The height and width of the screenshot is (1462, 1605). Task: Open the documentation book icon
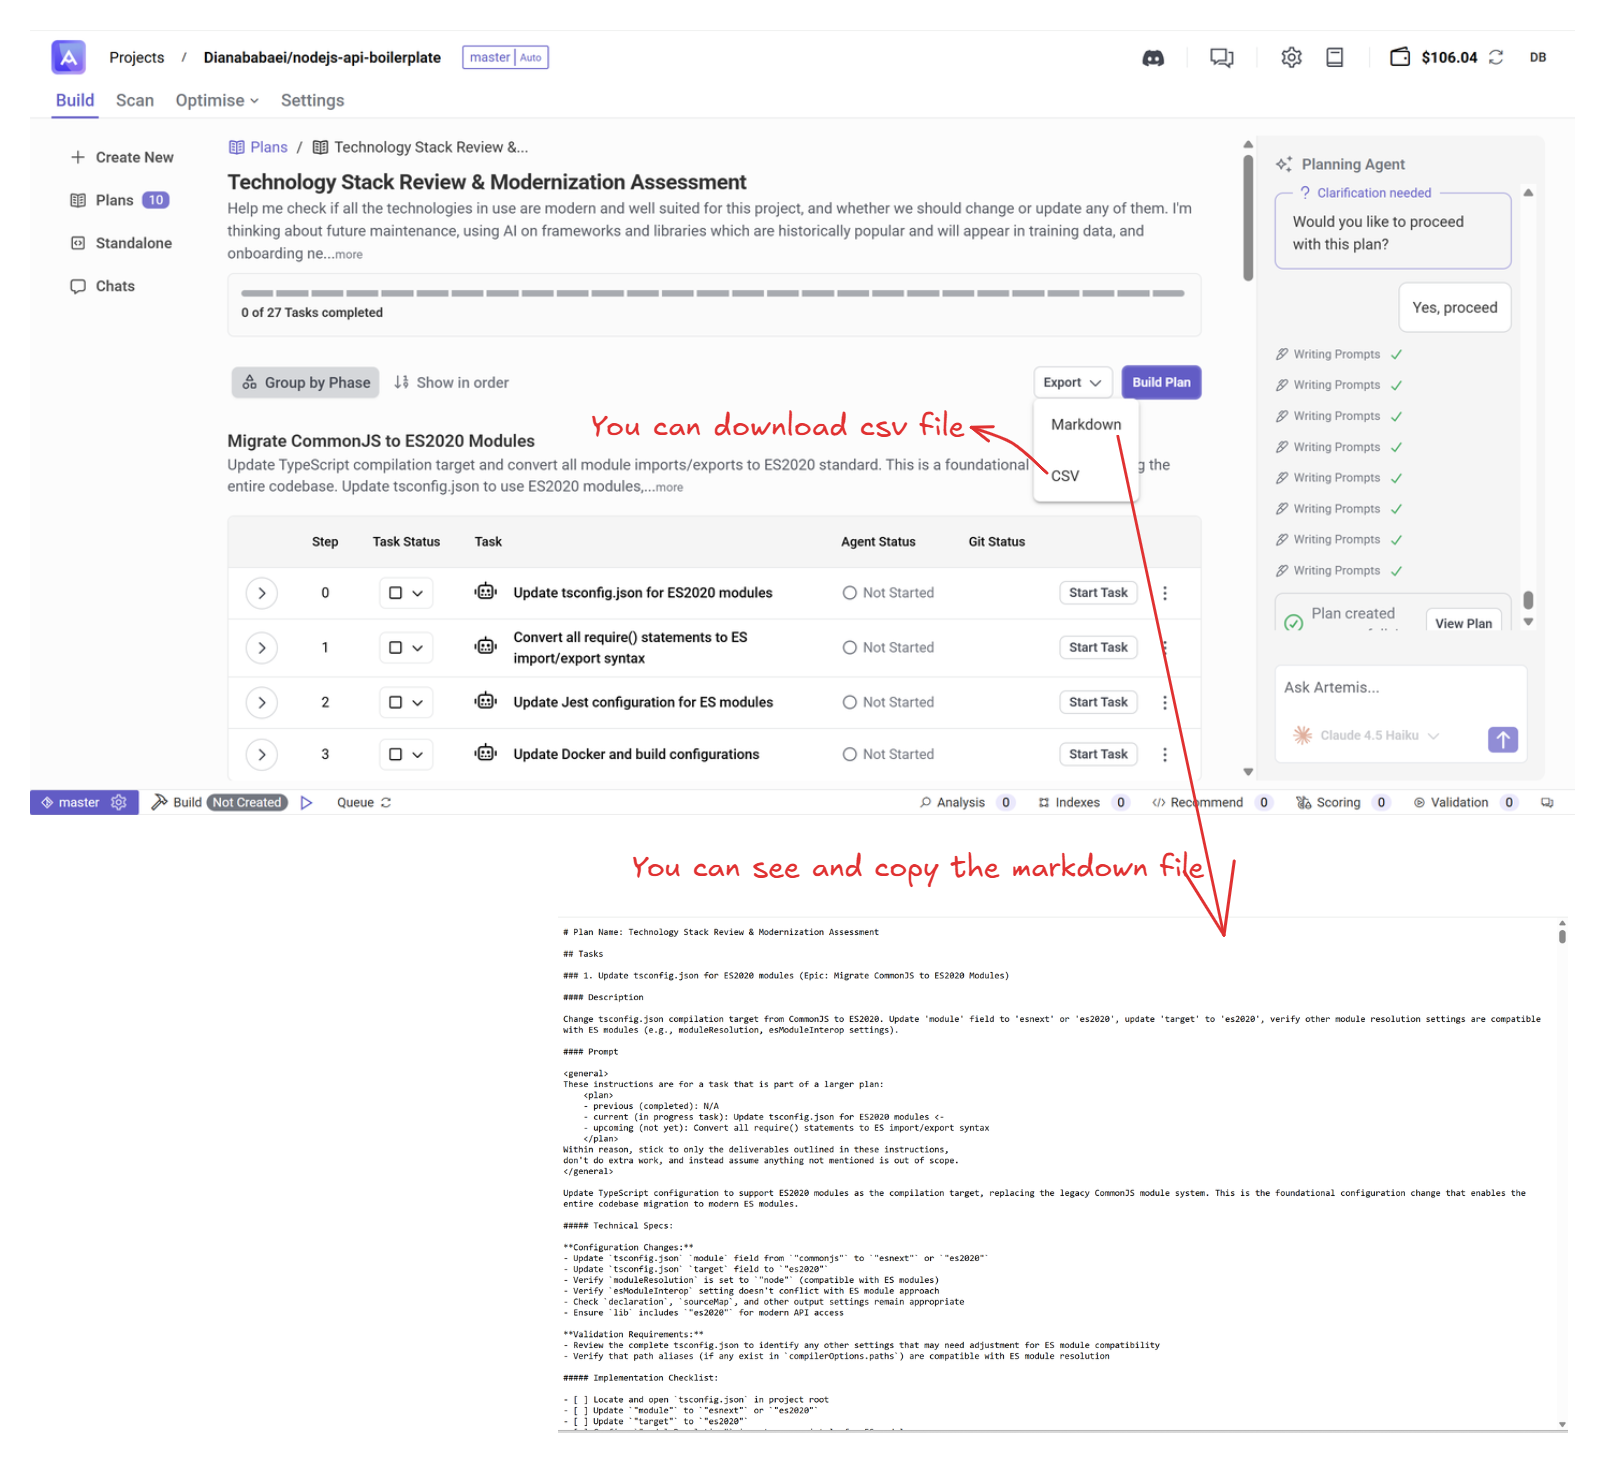(1334, 58)
